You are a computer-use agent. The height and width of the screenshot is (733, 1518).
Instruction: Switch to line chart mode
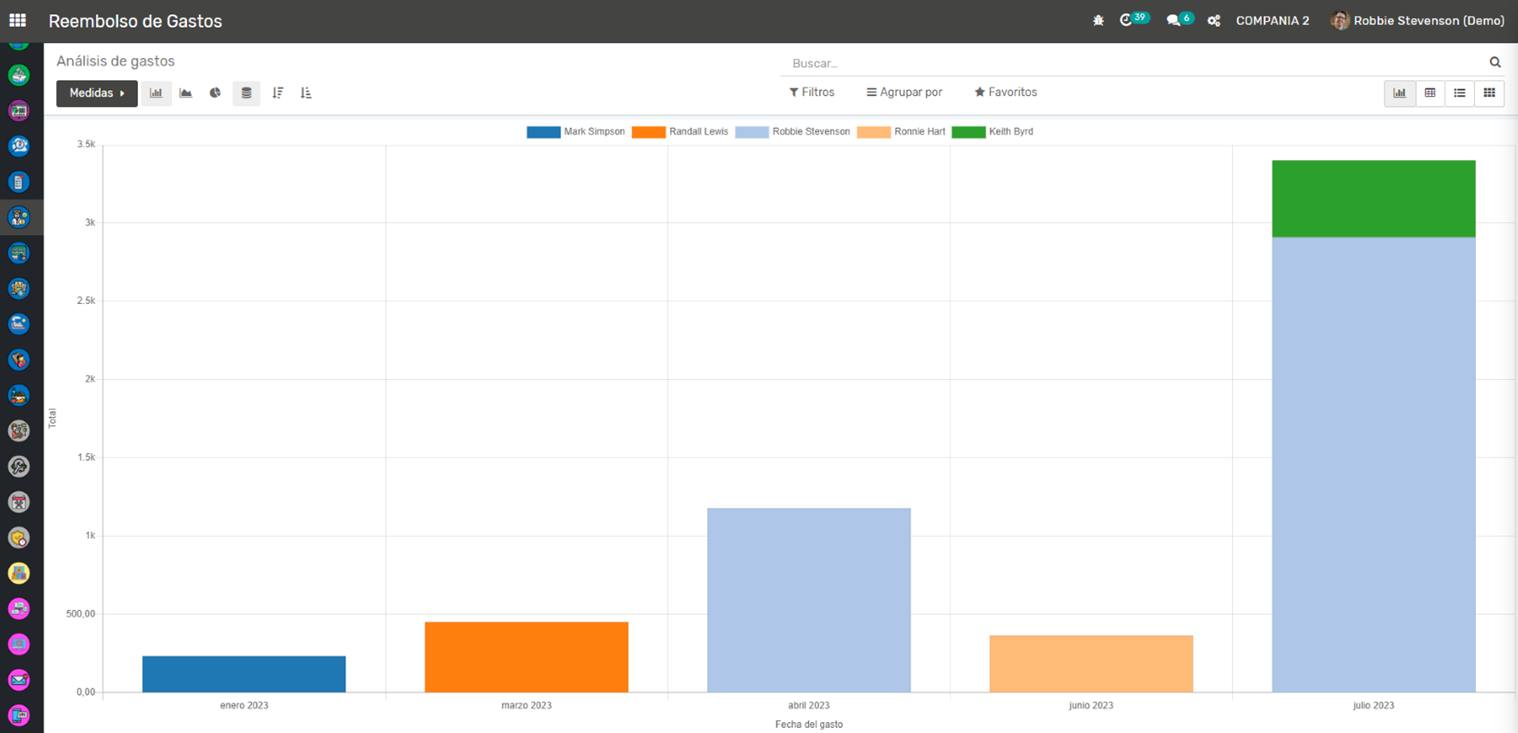tap(186, 93)
